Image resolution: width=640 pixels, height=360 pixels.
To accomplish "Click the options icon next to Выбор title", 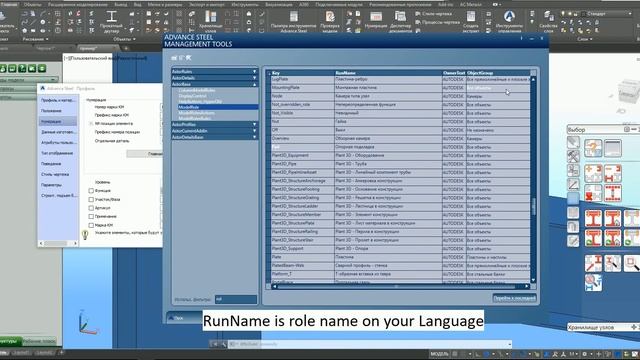I will pos(627,129).
